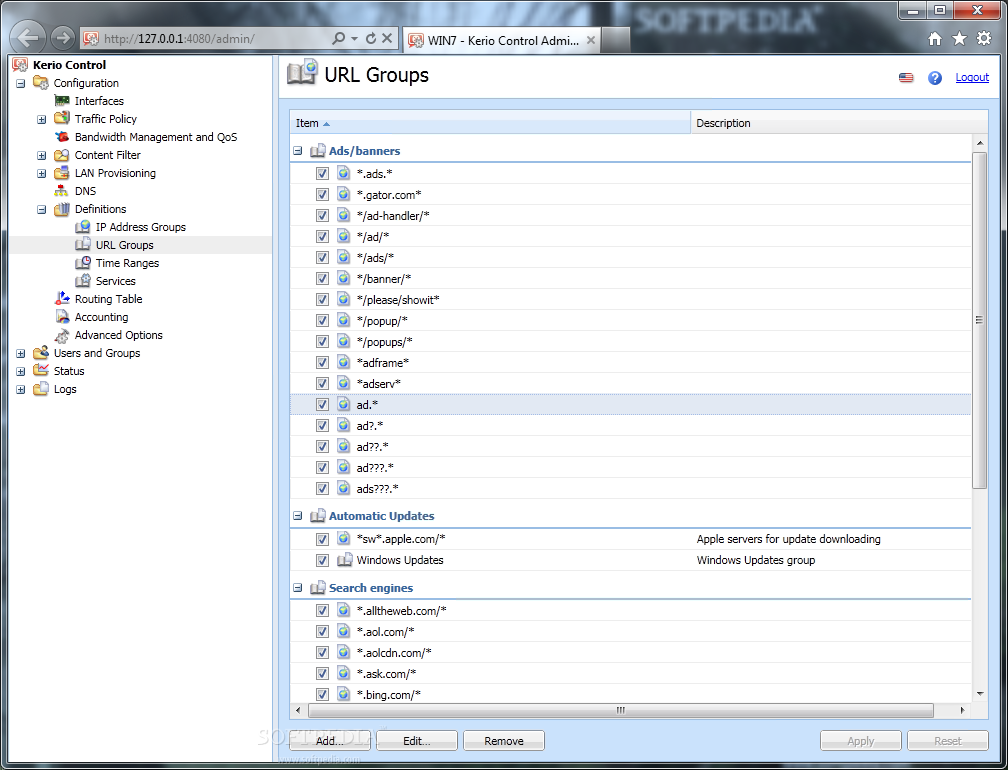Click the Time Ranges clock icon
Image resolution: width=1008 pixels, height=770 pixels.
82,262
